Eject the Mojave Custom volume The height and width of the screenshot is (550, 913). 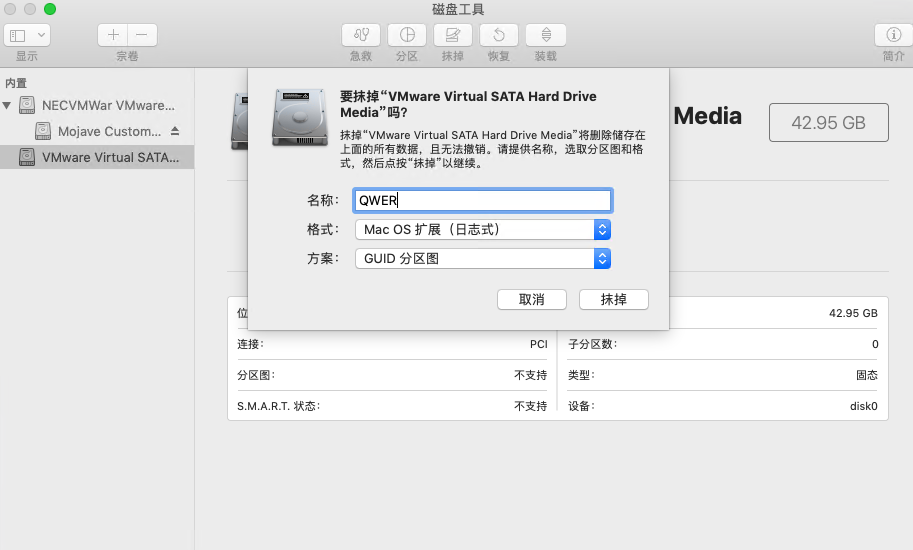point(175,131)
